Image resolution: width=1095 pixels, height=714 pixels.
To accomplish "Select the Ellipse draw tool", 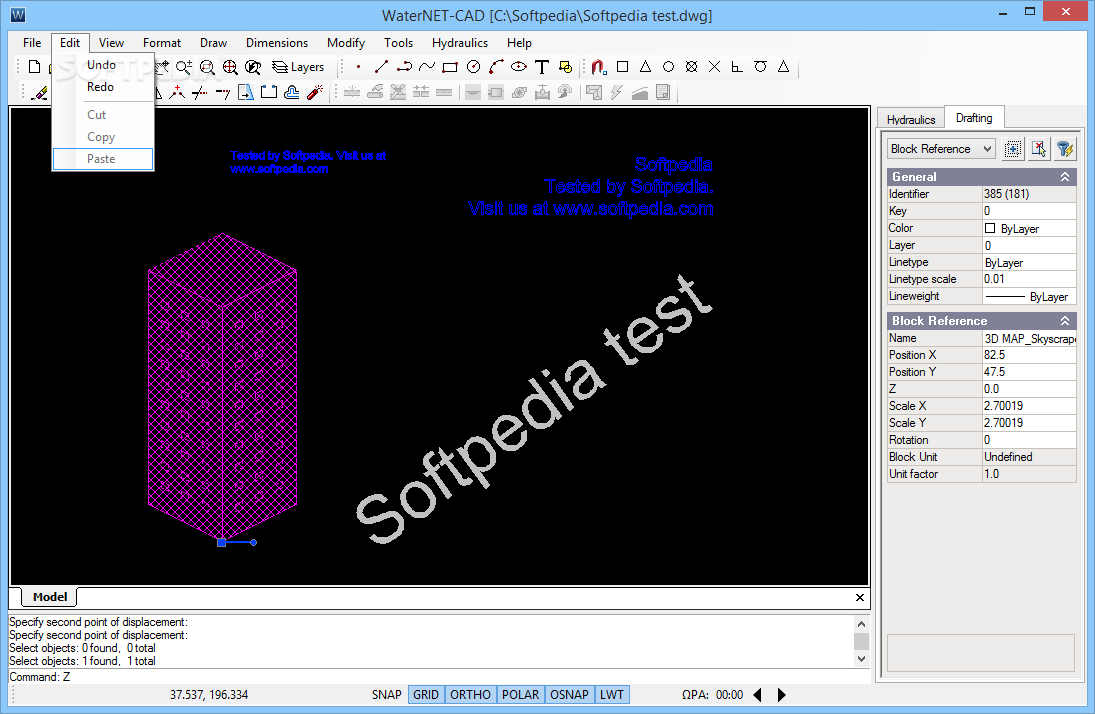I will (x=519, y=67).
